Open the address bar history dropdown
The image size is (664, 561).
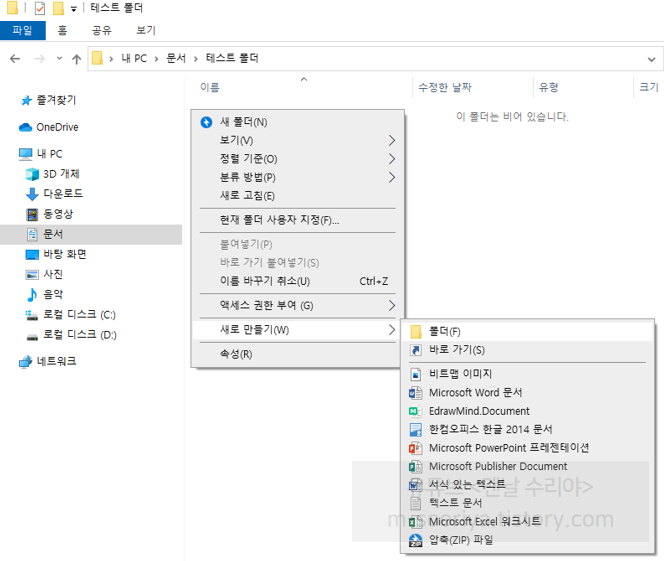(x=651, y=60)
